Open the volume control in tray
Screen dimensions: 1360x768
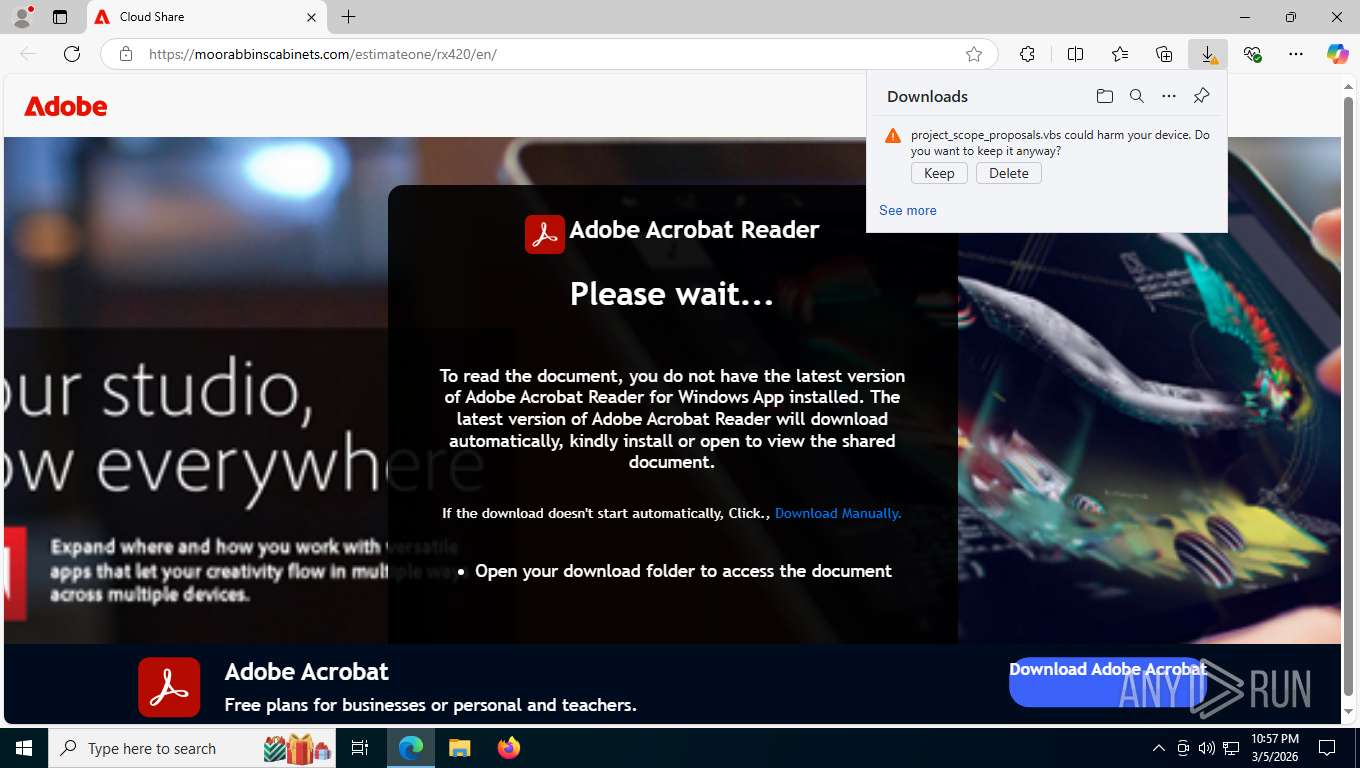1207,748
